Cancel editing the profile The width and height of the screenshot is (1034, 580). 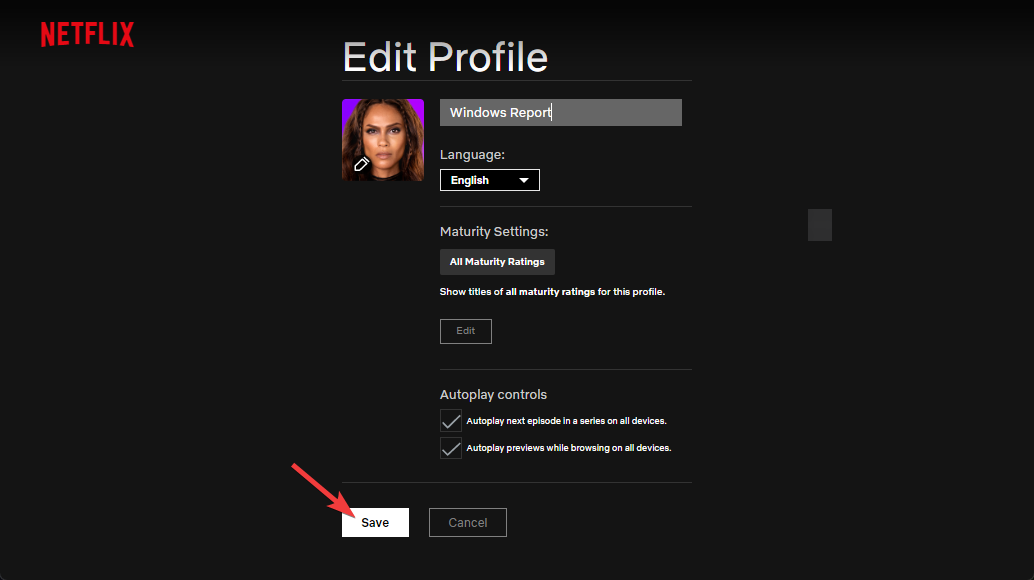pos(468,523)
